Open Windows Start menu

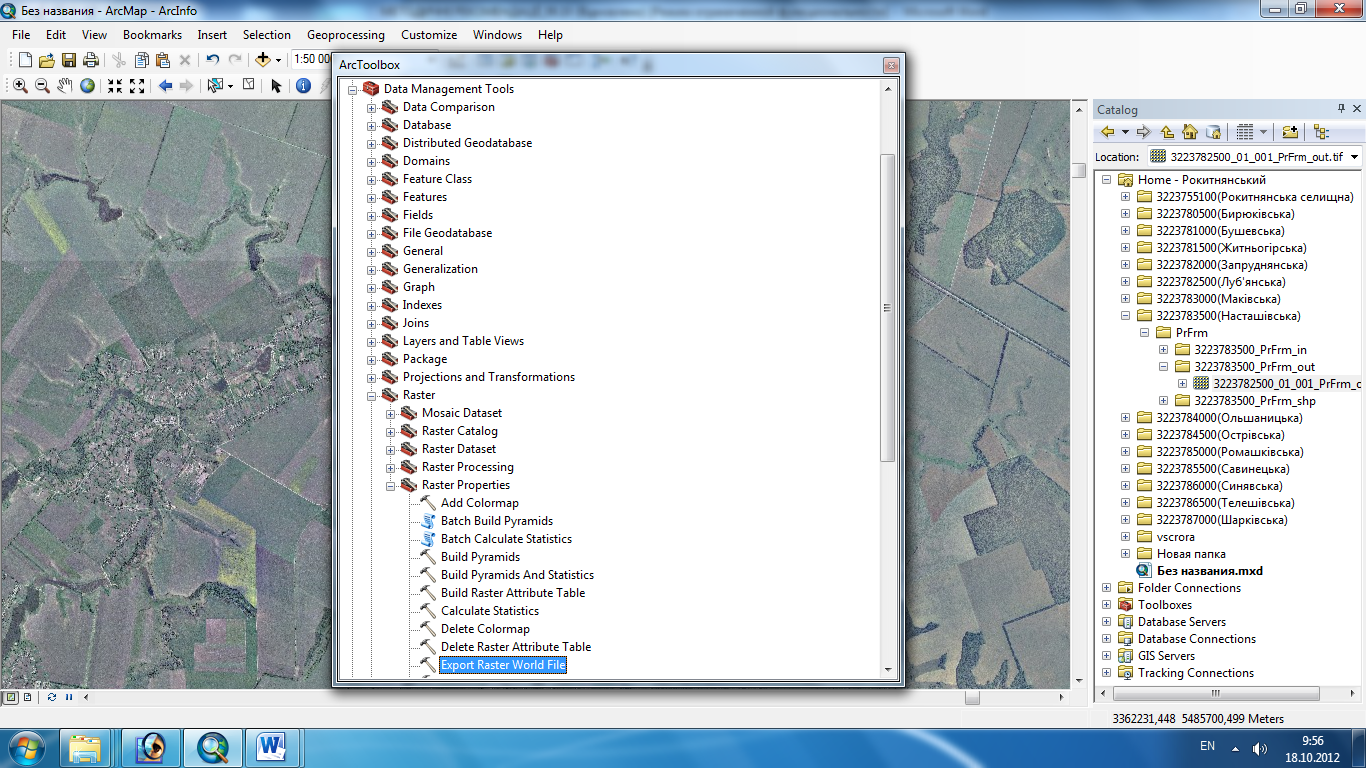[x=25, y=747]
